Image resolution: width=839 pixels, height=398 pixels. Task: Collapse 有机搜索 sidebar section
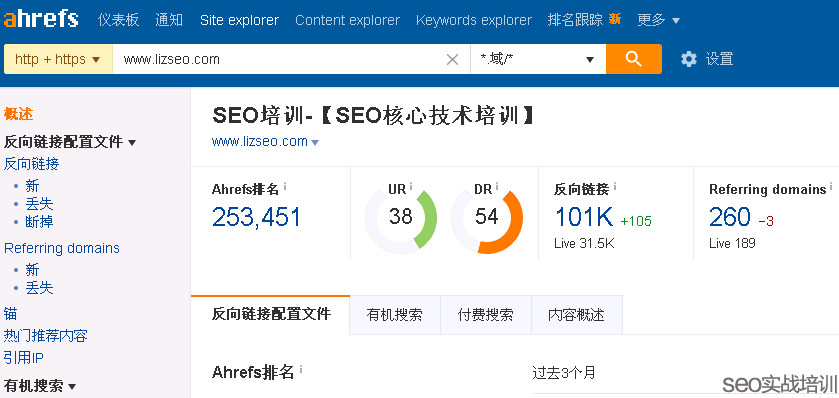72,386
